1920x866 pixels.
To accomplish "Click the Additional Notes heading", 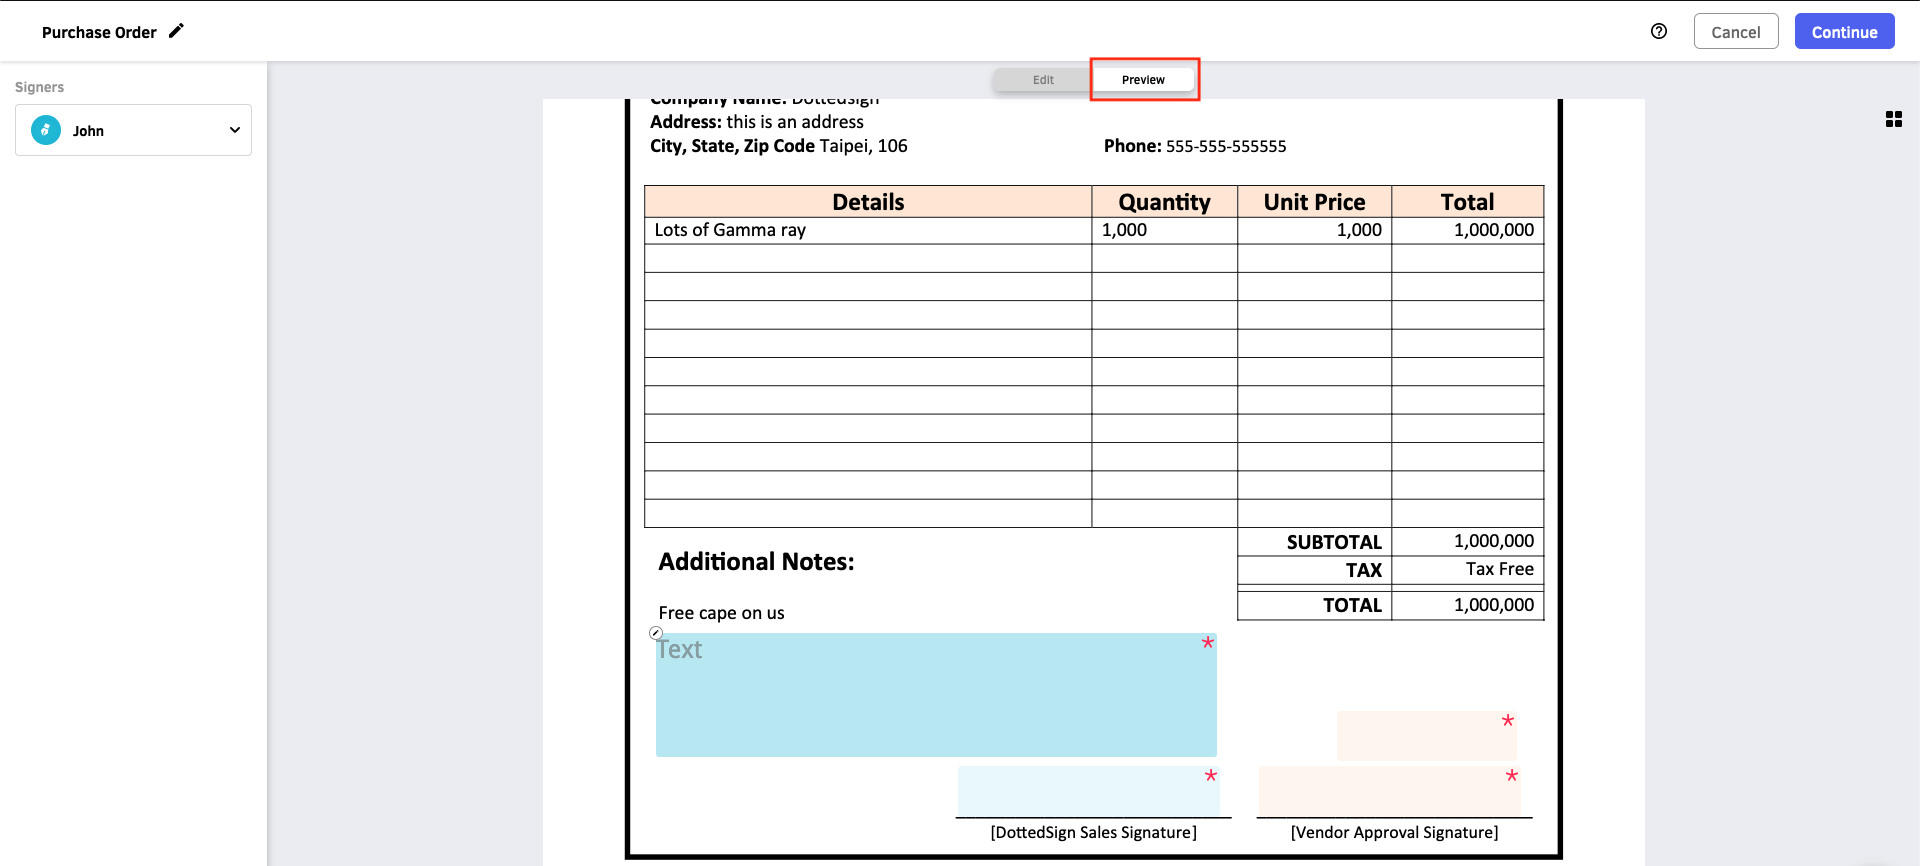I will click(x=756, y=562).
